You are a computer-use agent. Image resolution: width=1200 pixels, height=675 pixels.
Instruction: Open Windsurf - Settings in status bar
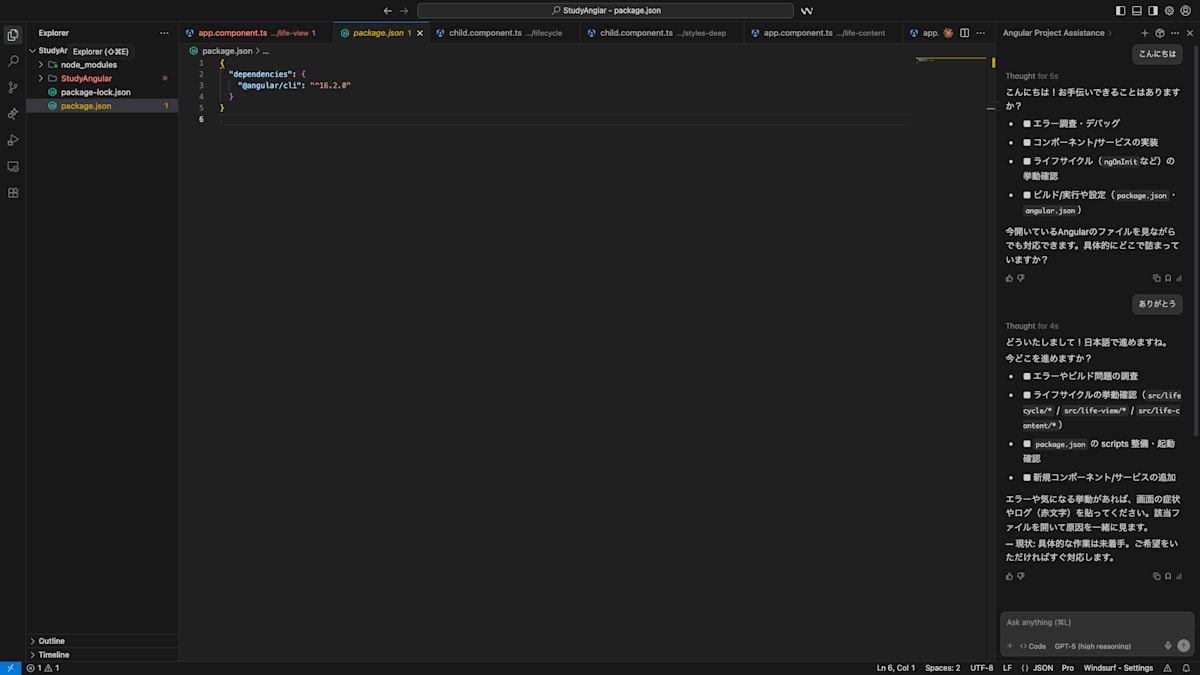1118,668
